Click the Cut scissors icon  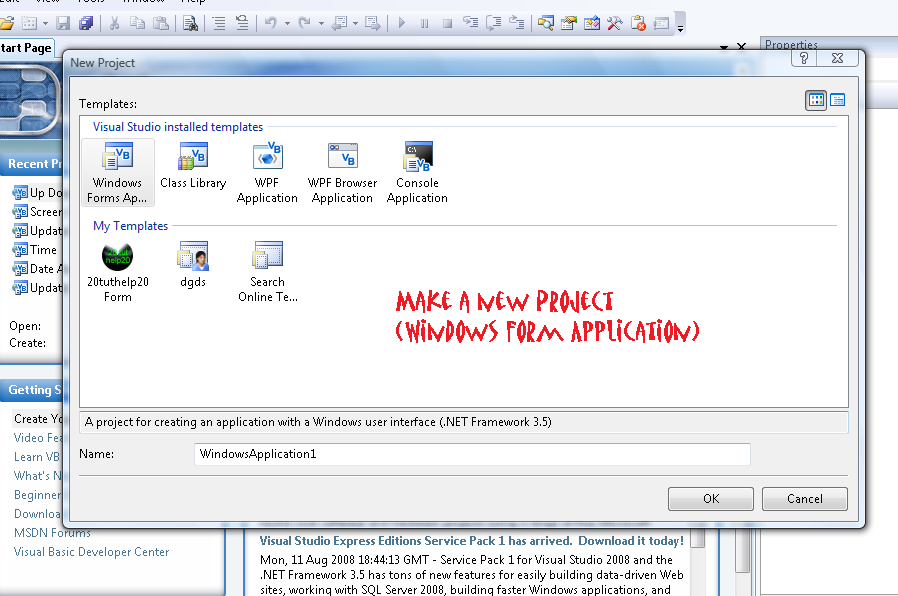[x=115, y=23]
